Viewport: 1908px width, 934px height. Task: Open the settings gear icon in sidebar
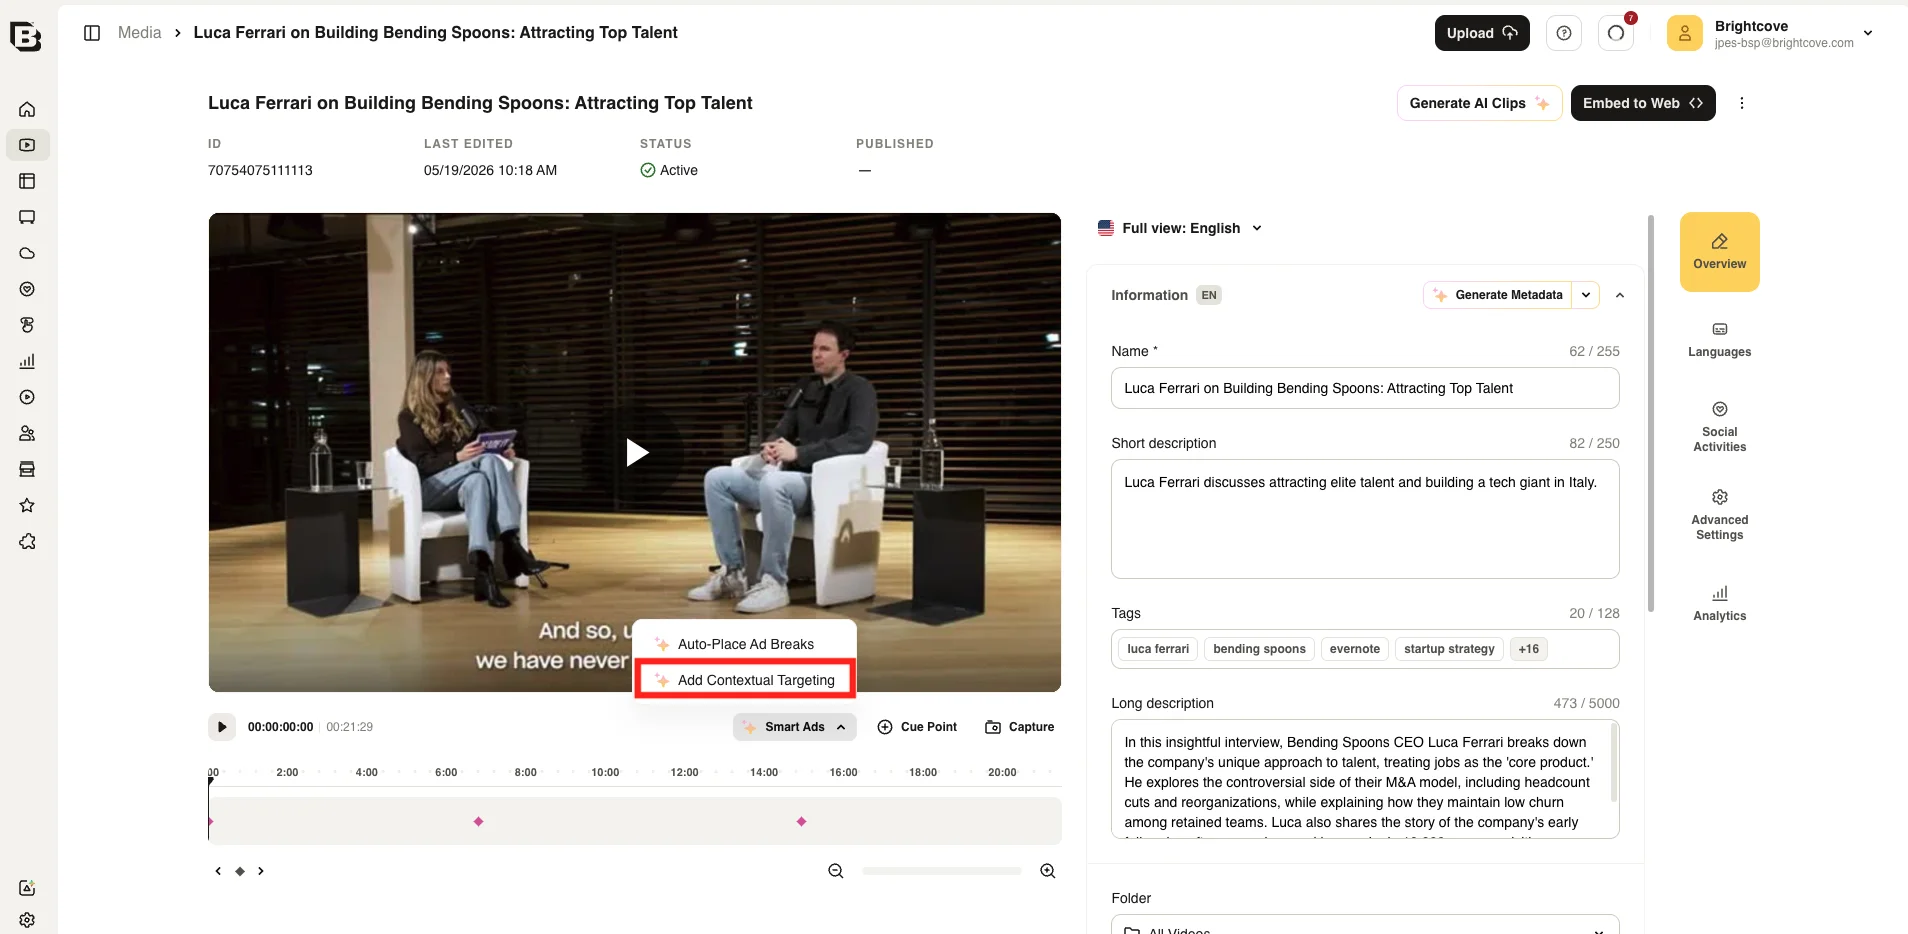point(27,920)
